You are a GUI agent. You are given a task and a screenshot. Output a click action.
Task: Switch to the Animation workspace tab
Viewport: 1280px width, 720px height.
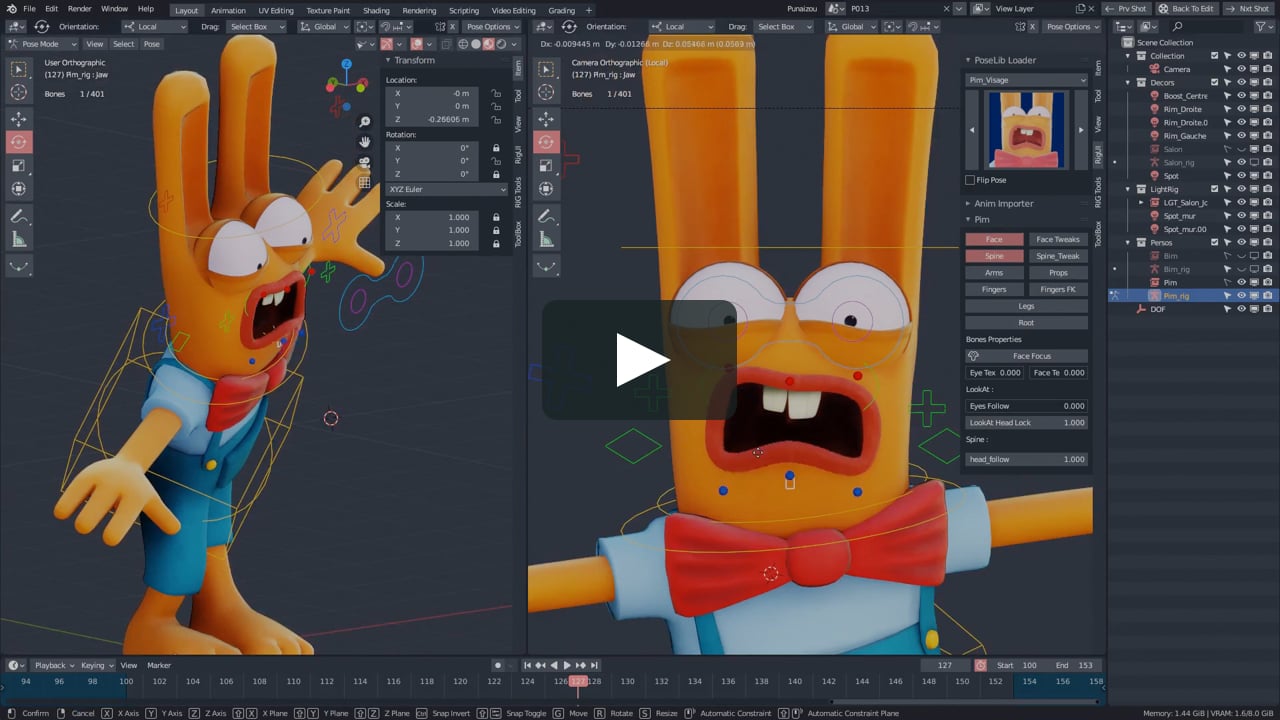[228, 10]
